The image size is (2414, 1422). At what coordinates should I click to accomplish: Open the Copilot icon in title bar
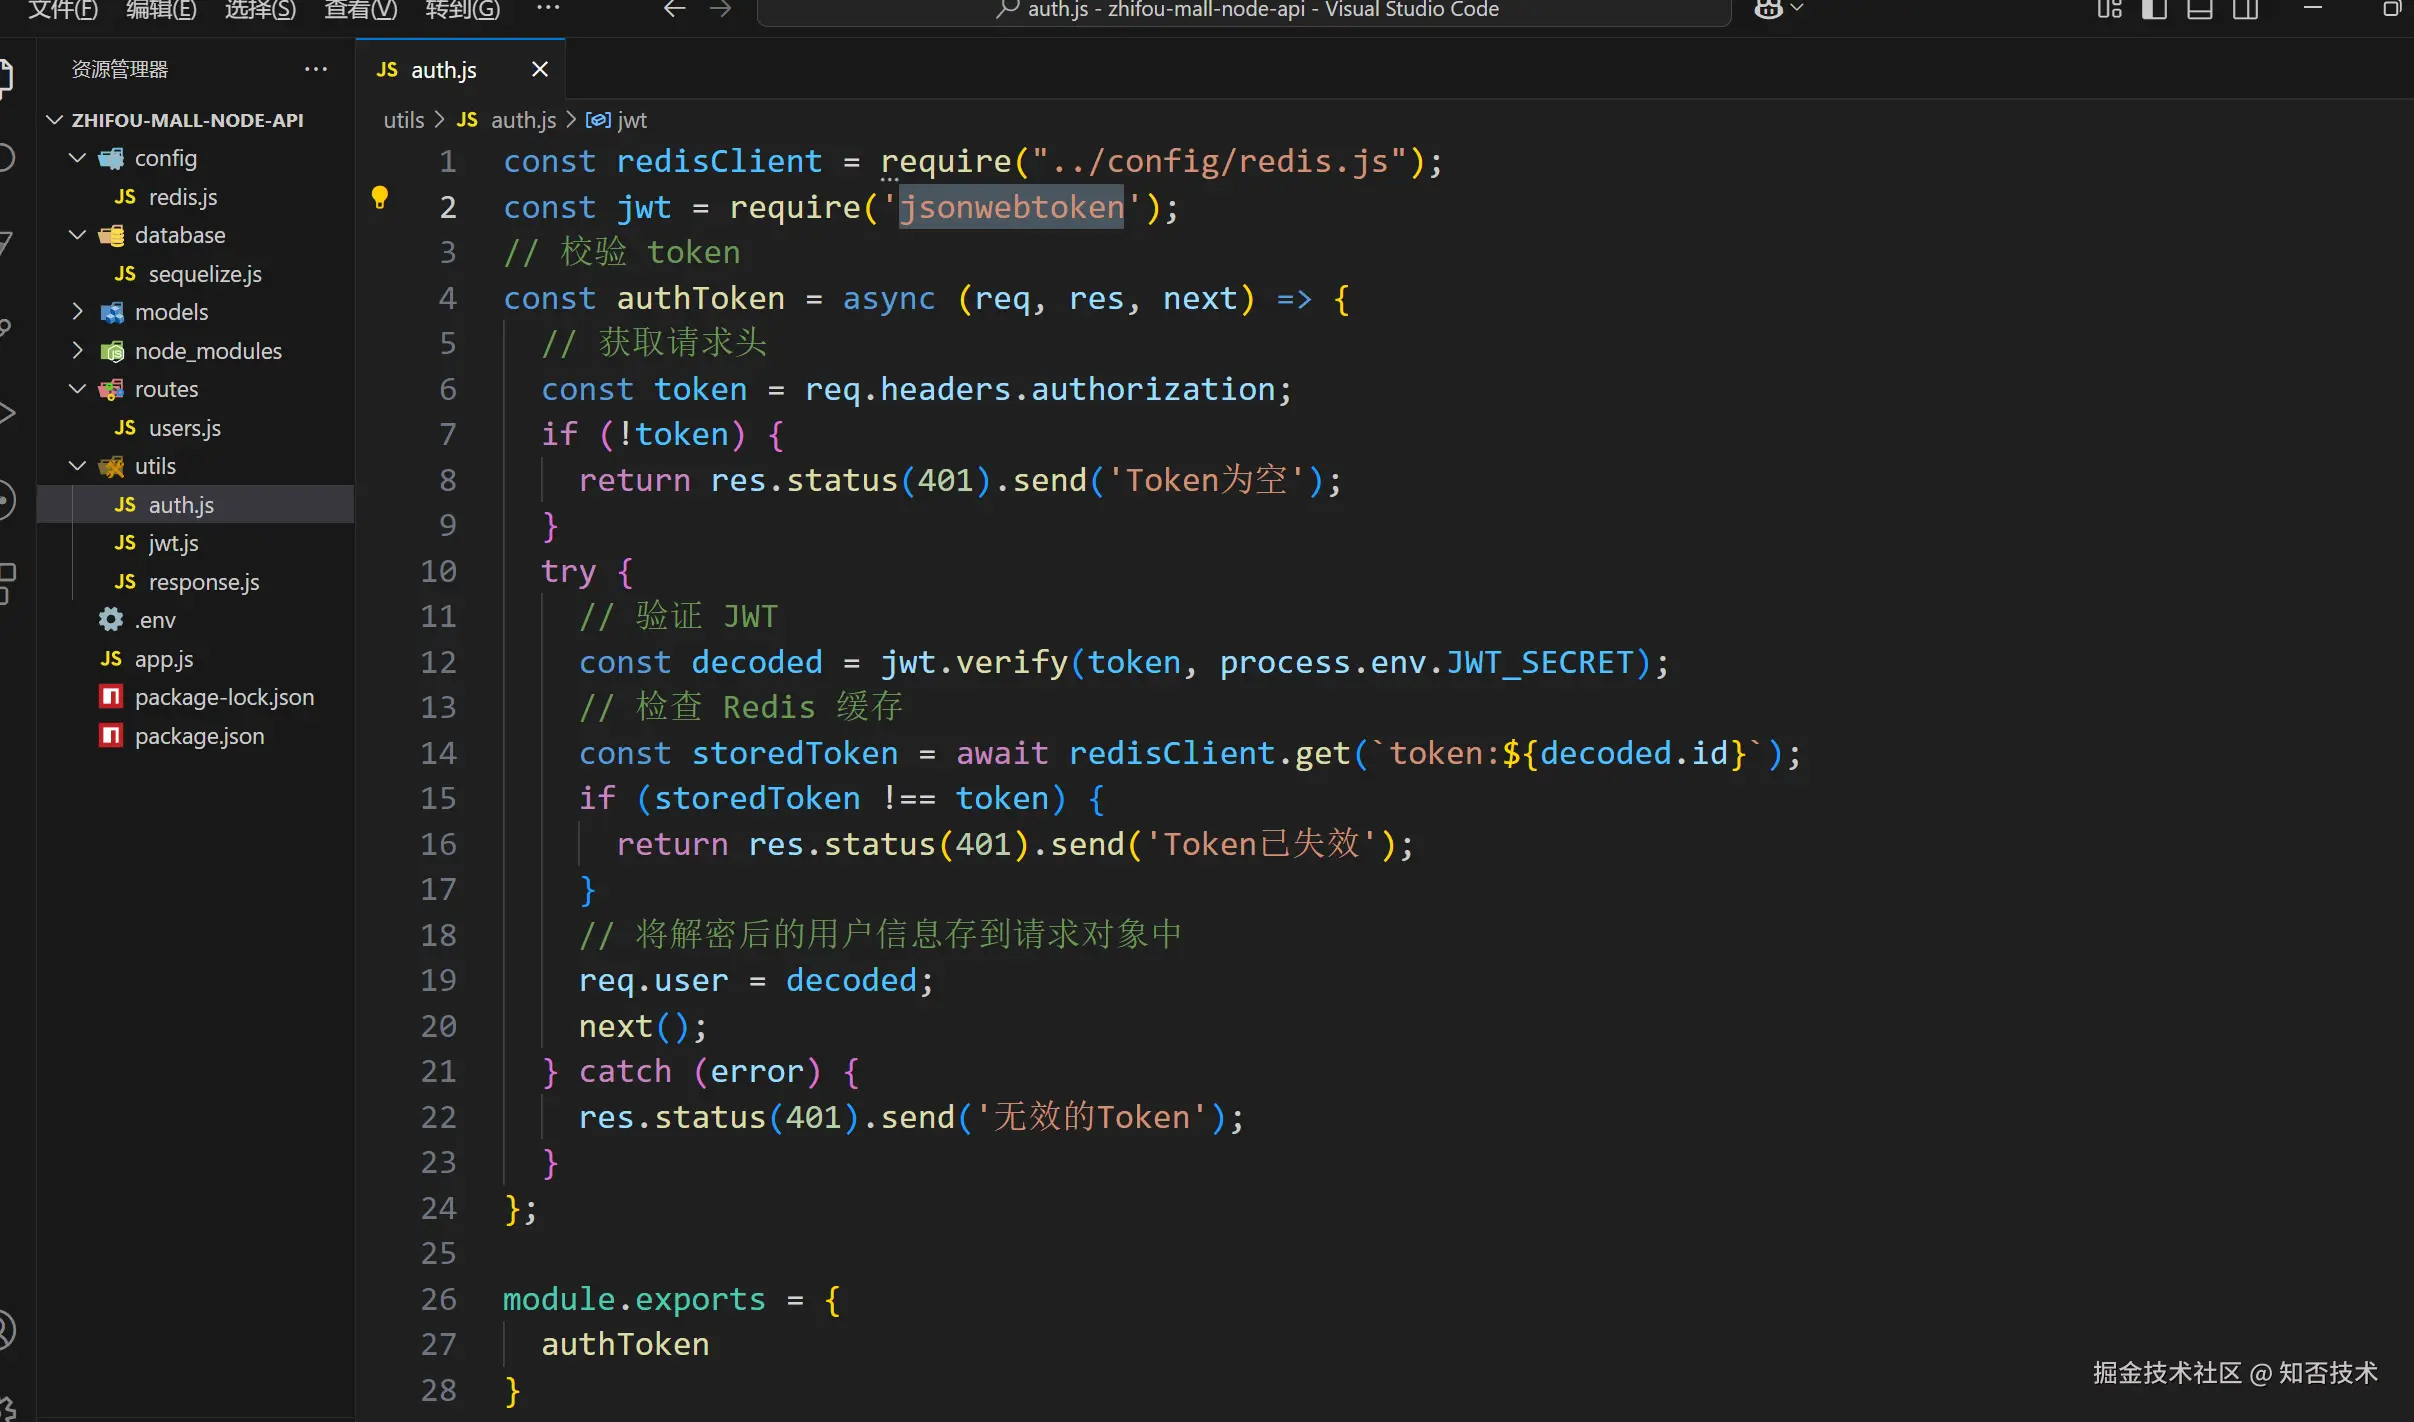(x=1768, y=10)
